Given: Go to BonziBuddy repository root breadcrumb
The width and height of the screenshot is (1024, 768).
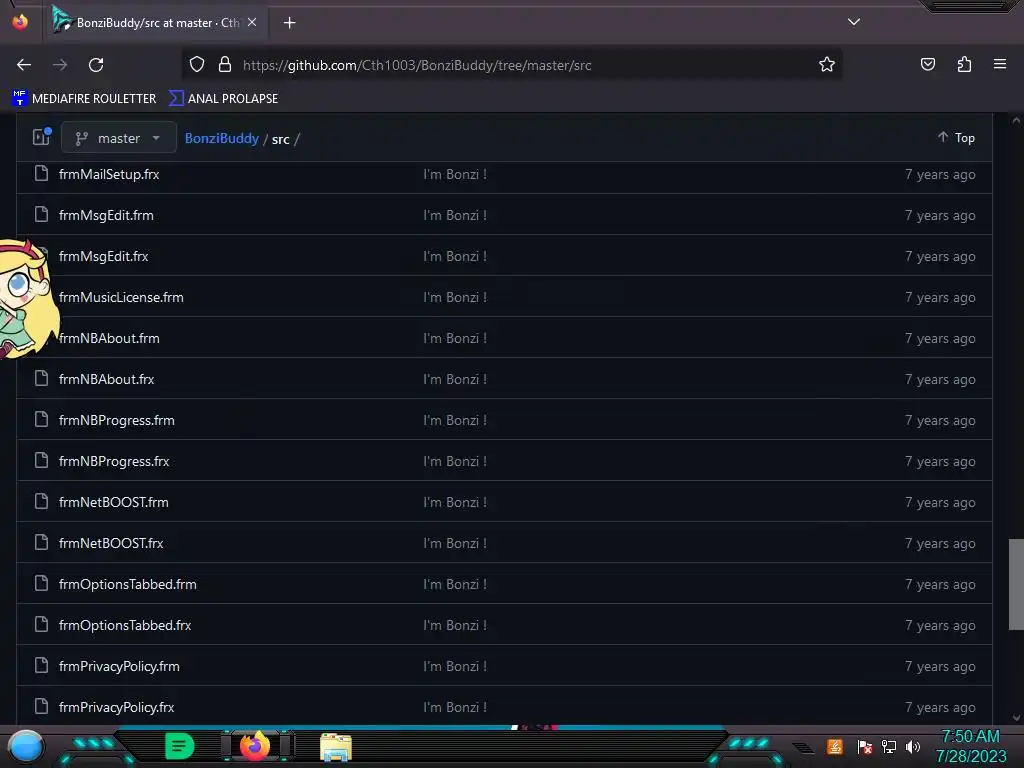Looking at the screenshot, I should point(222,138).
